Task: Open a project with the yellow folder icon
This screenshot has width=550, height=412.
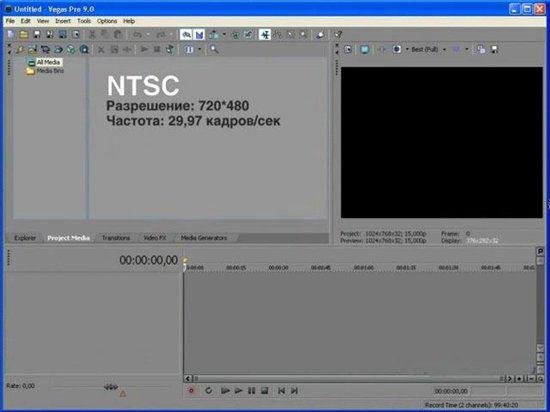Action: click(24, 34)
